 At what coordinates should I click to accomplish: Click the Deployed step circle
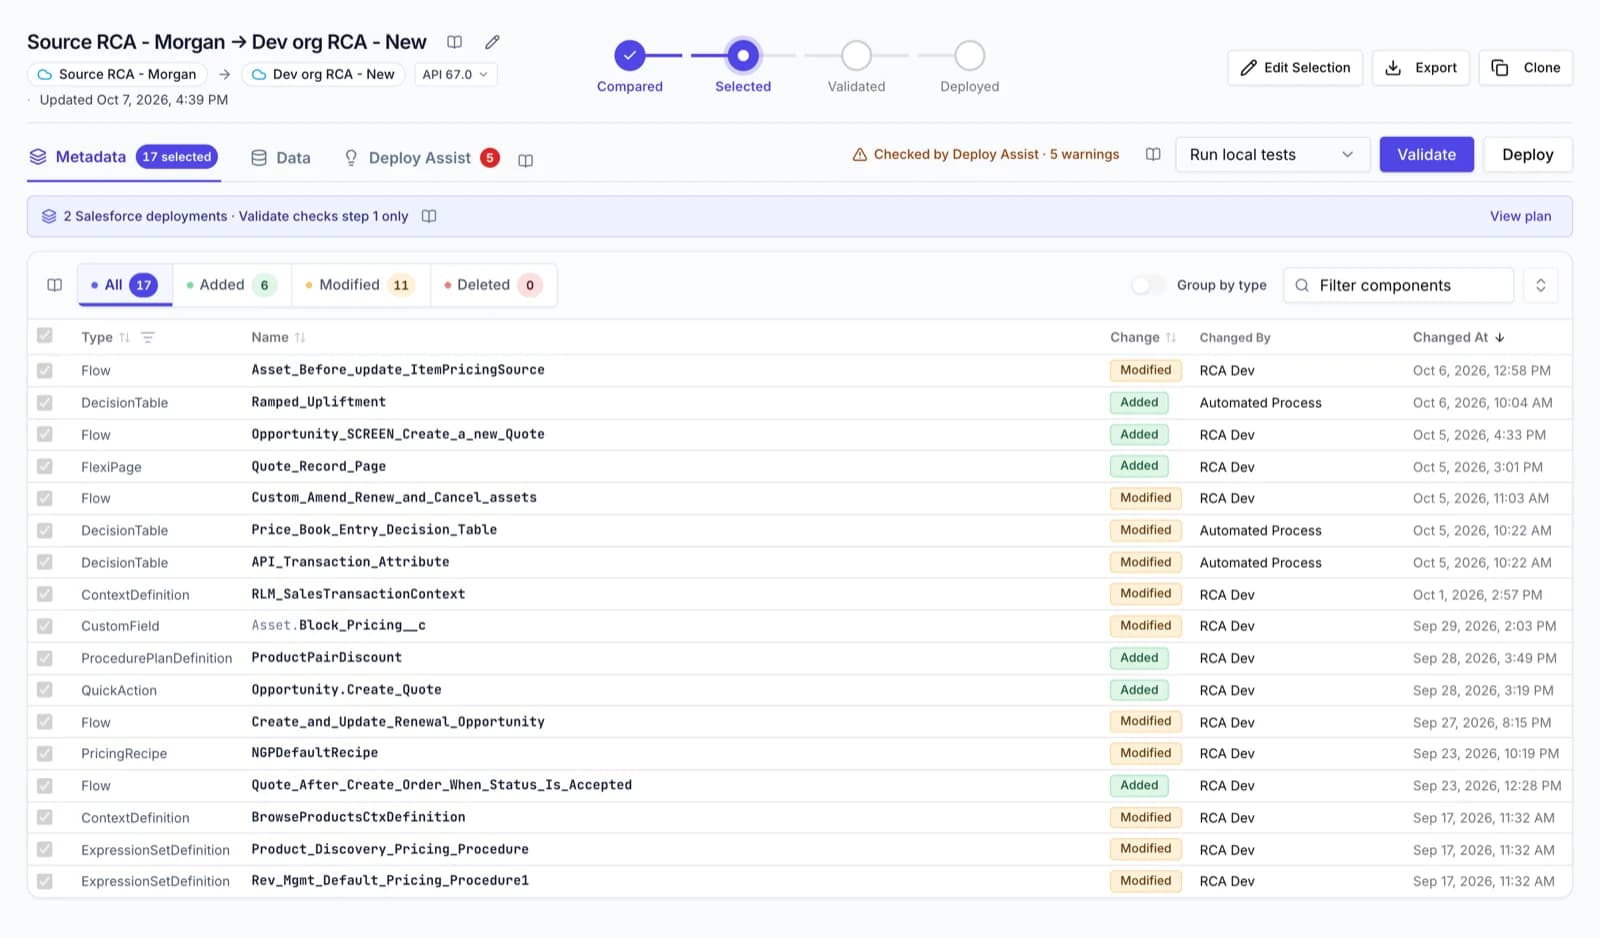tap(970, 55)
